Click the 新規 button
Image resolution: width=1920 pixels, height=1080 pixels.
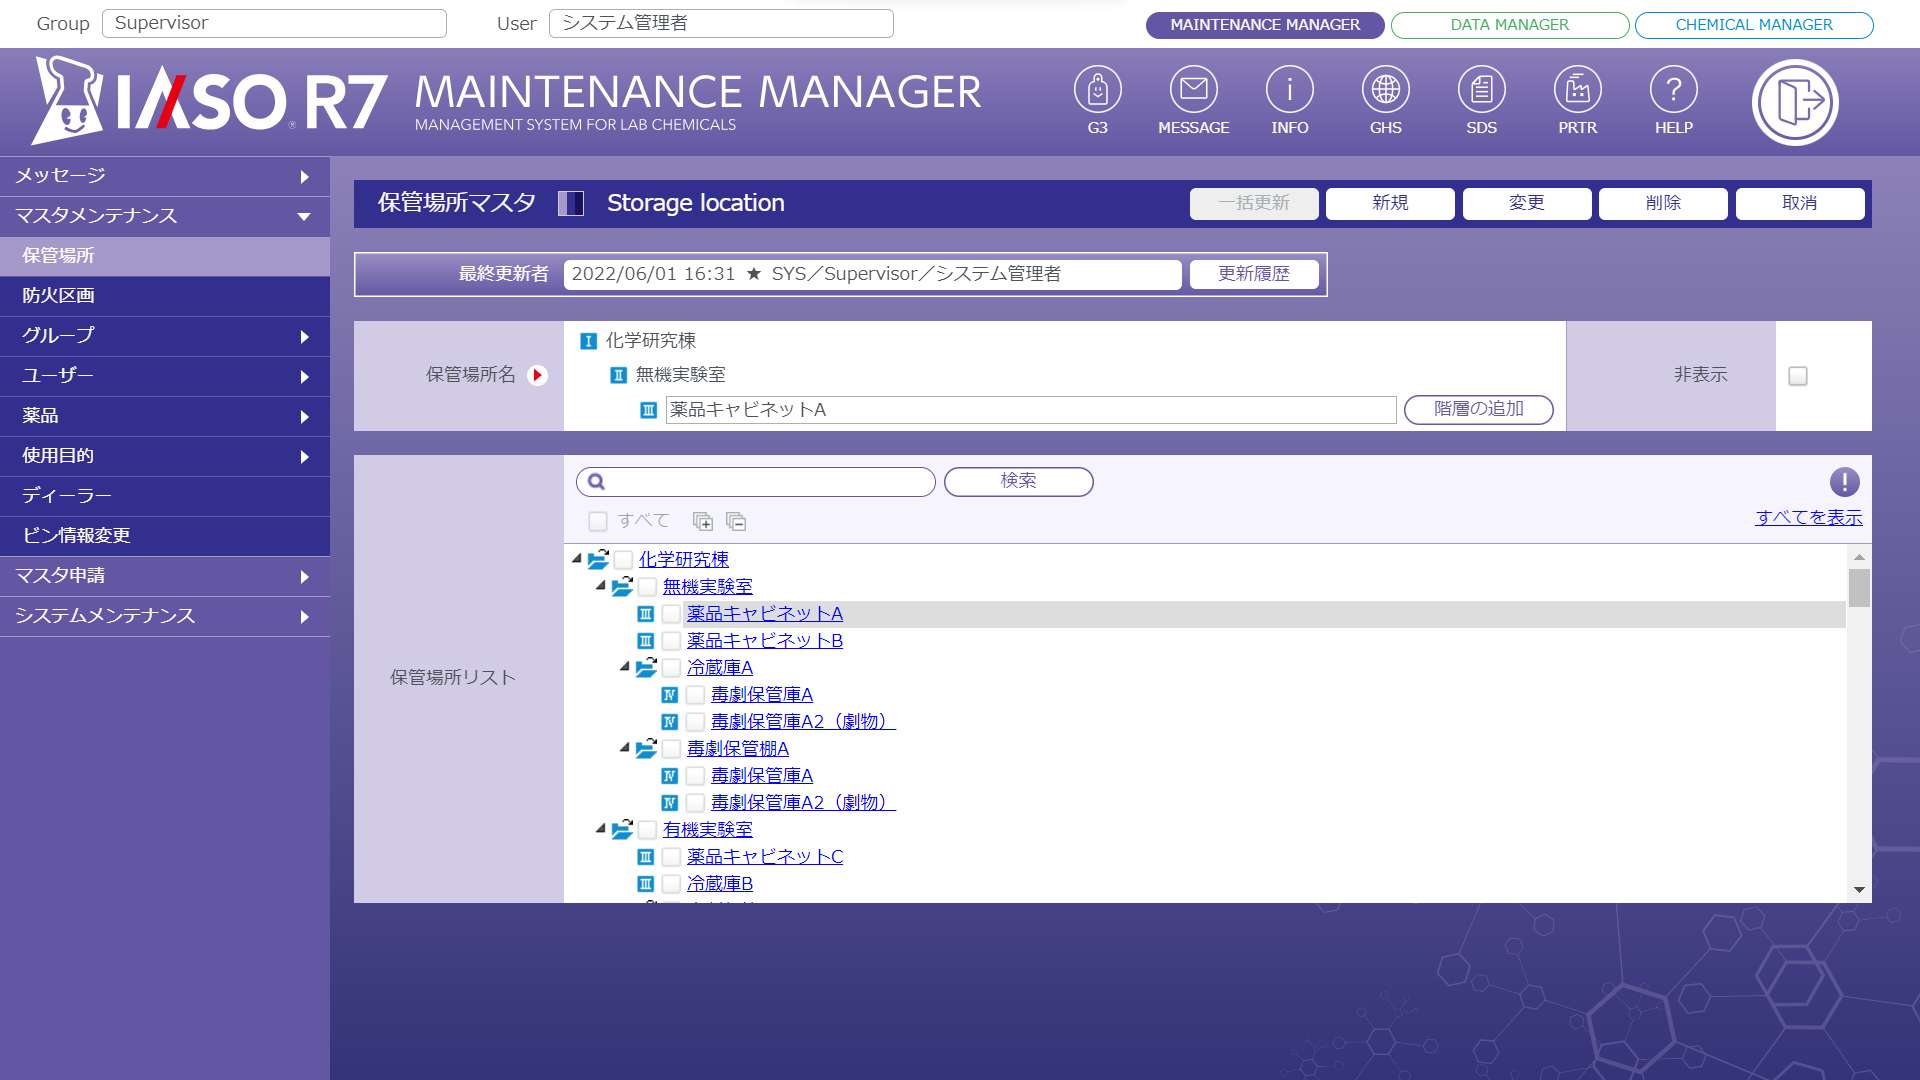point(1390,203)
